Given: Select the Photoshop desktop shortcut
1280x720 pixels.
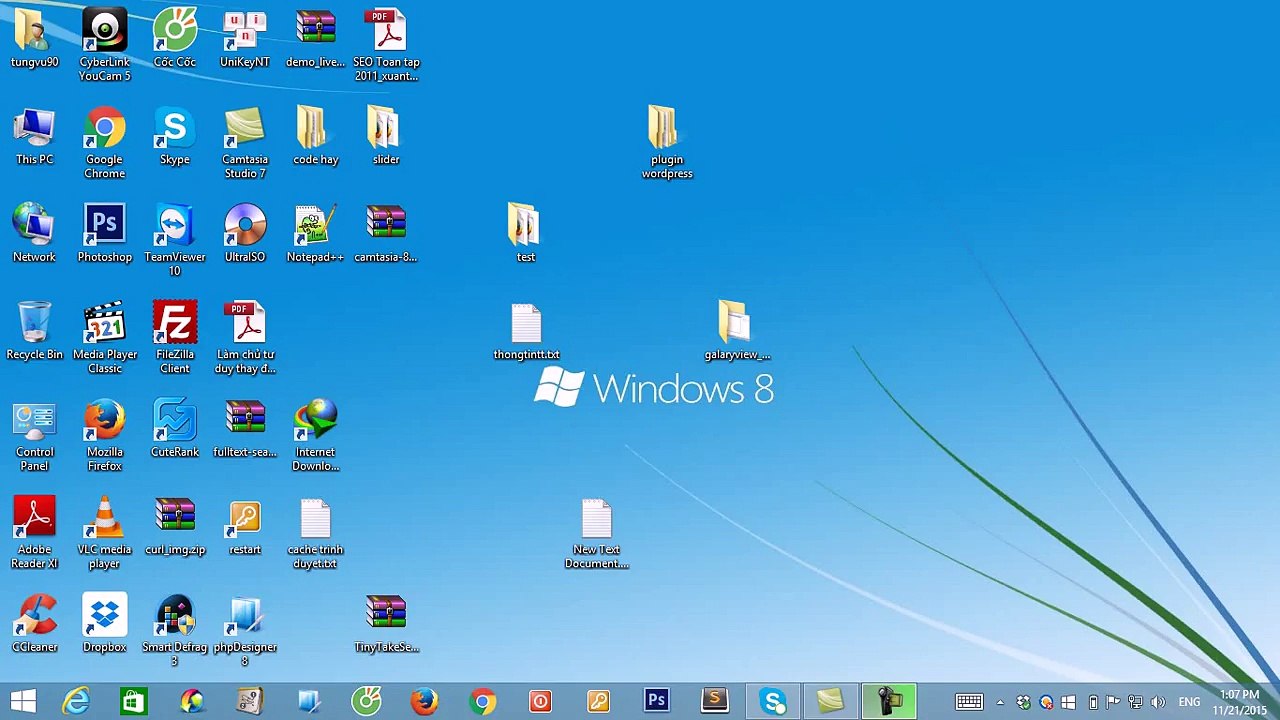Looking at the screenshot, I should pyautogui.click(x=105, y=234).
